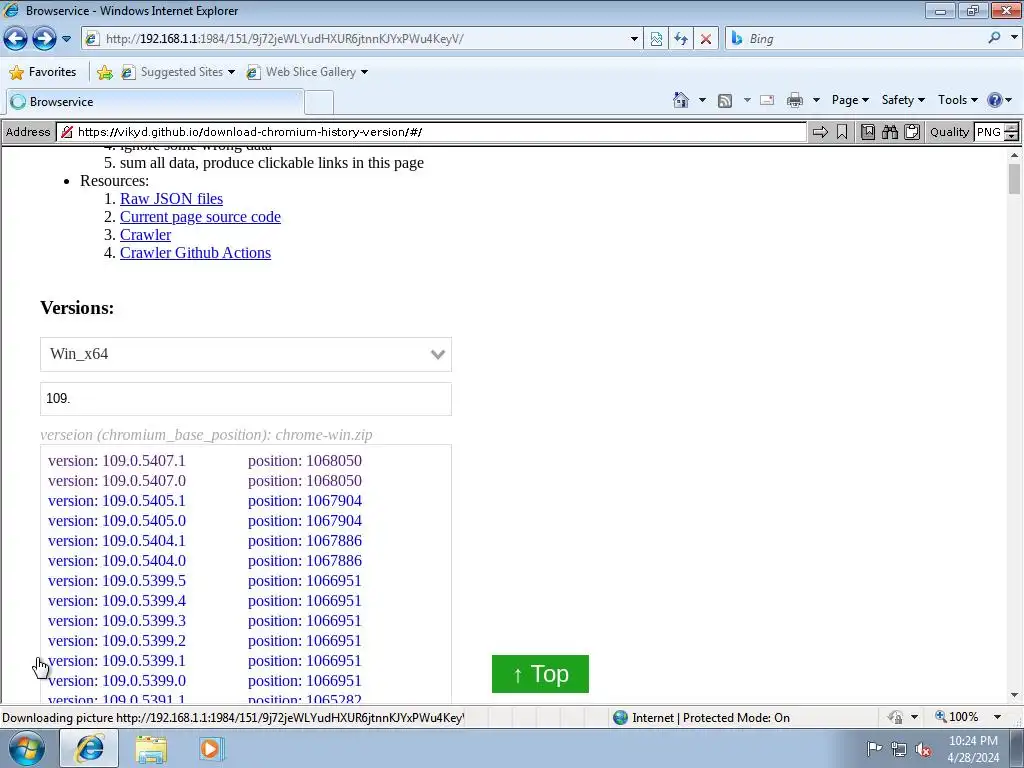The image size is (1024, 768).
Task: Open version 109.0.5404.1 link
Action: click(117, 541)
